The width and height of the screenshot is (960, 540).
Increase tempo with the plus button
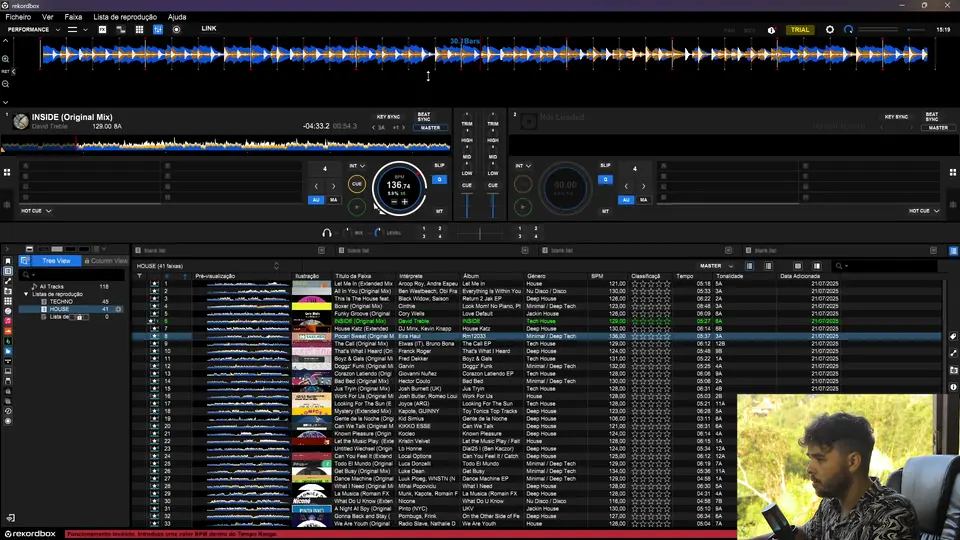[x=405, y=201]
